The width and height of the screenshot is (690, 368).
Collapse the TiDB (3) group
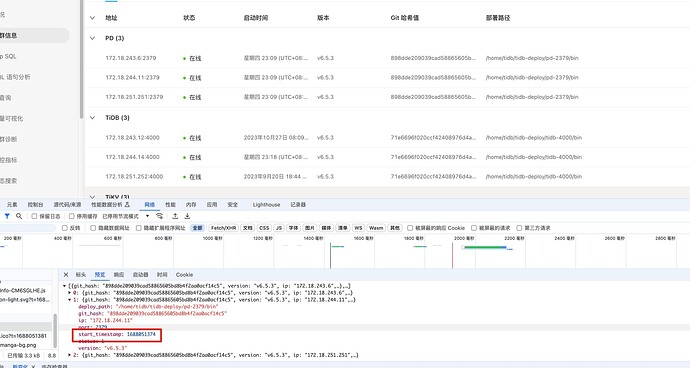click(x=92, y=118)
